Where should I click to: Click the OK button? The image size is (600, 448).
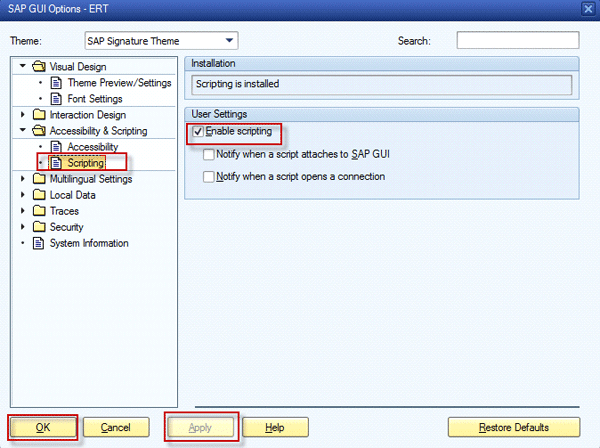[43, 427]
